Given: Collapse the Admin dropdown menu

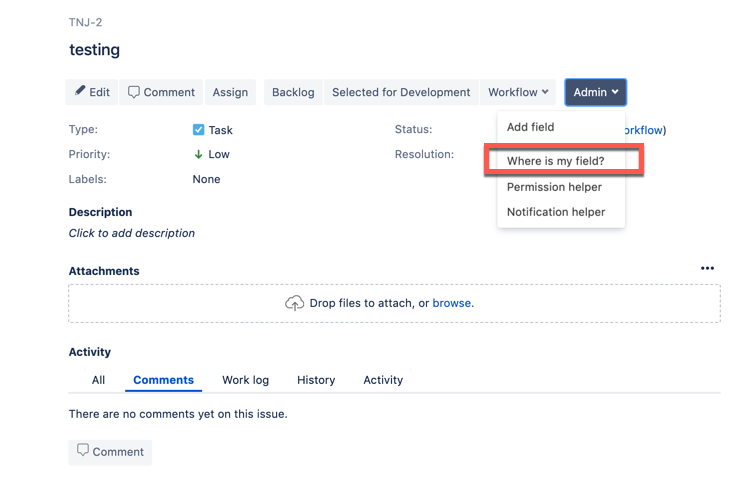Looking at the screenshot, I should (595, 92).
